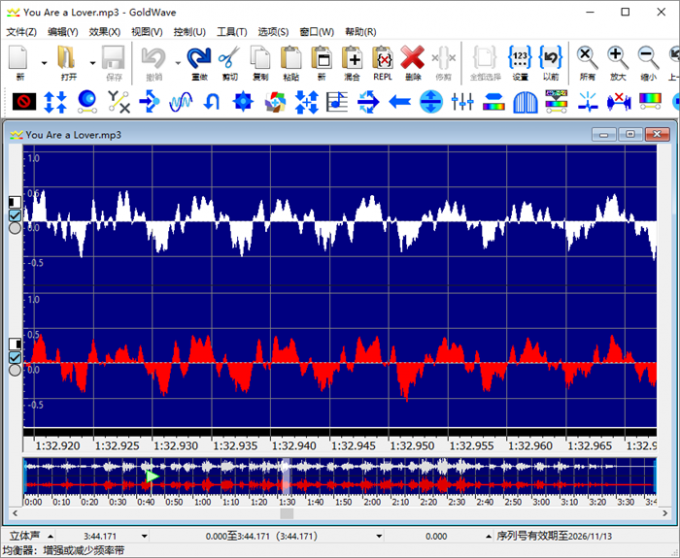
Task: Click the round button beside left channel
Action: pyautogui.click(x=15, y=228)
